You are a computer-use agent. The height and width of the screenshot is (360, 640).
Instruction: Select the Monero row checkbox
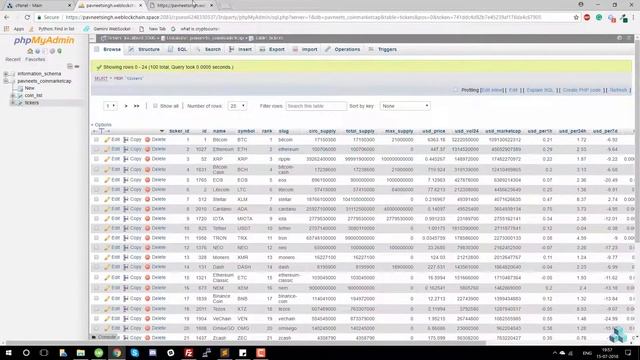(96, 258)
